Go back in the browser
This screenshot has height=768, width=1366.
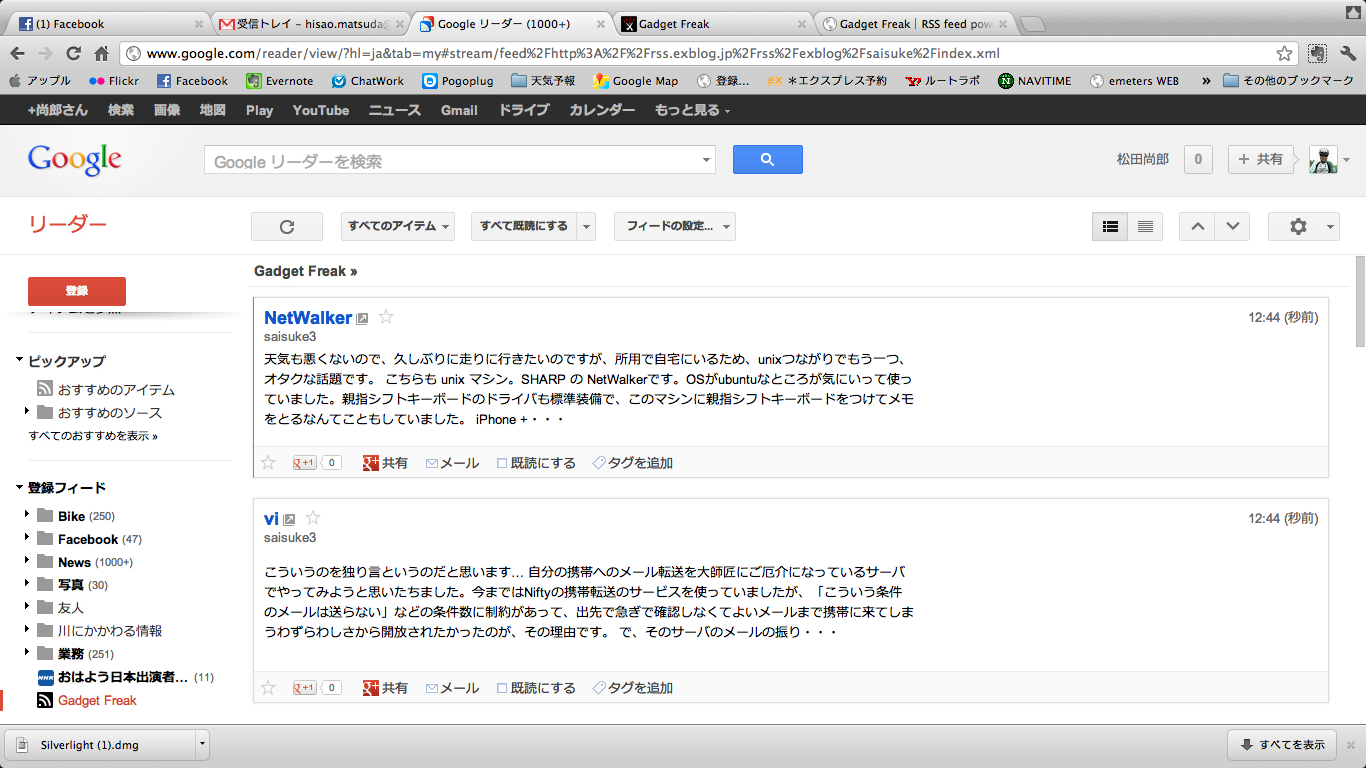tap(18, 54)
